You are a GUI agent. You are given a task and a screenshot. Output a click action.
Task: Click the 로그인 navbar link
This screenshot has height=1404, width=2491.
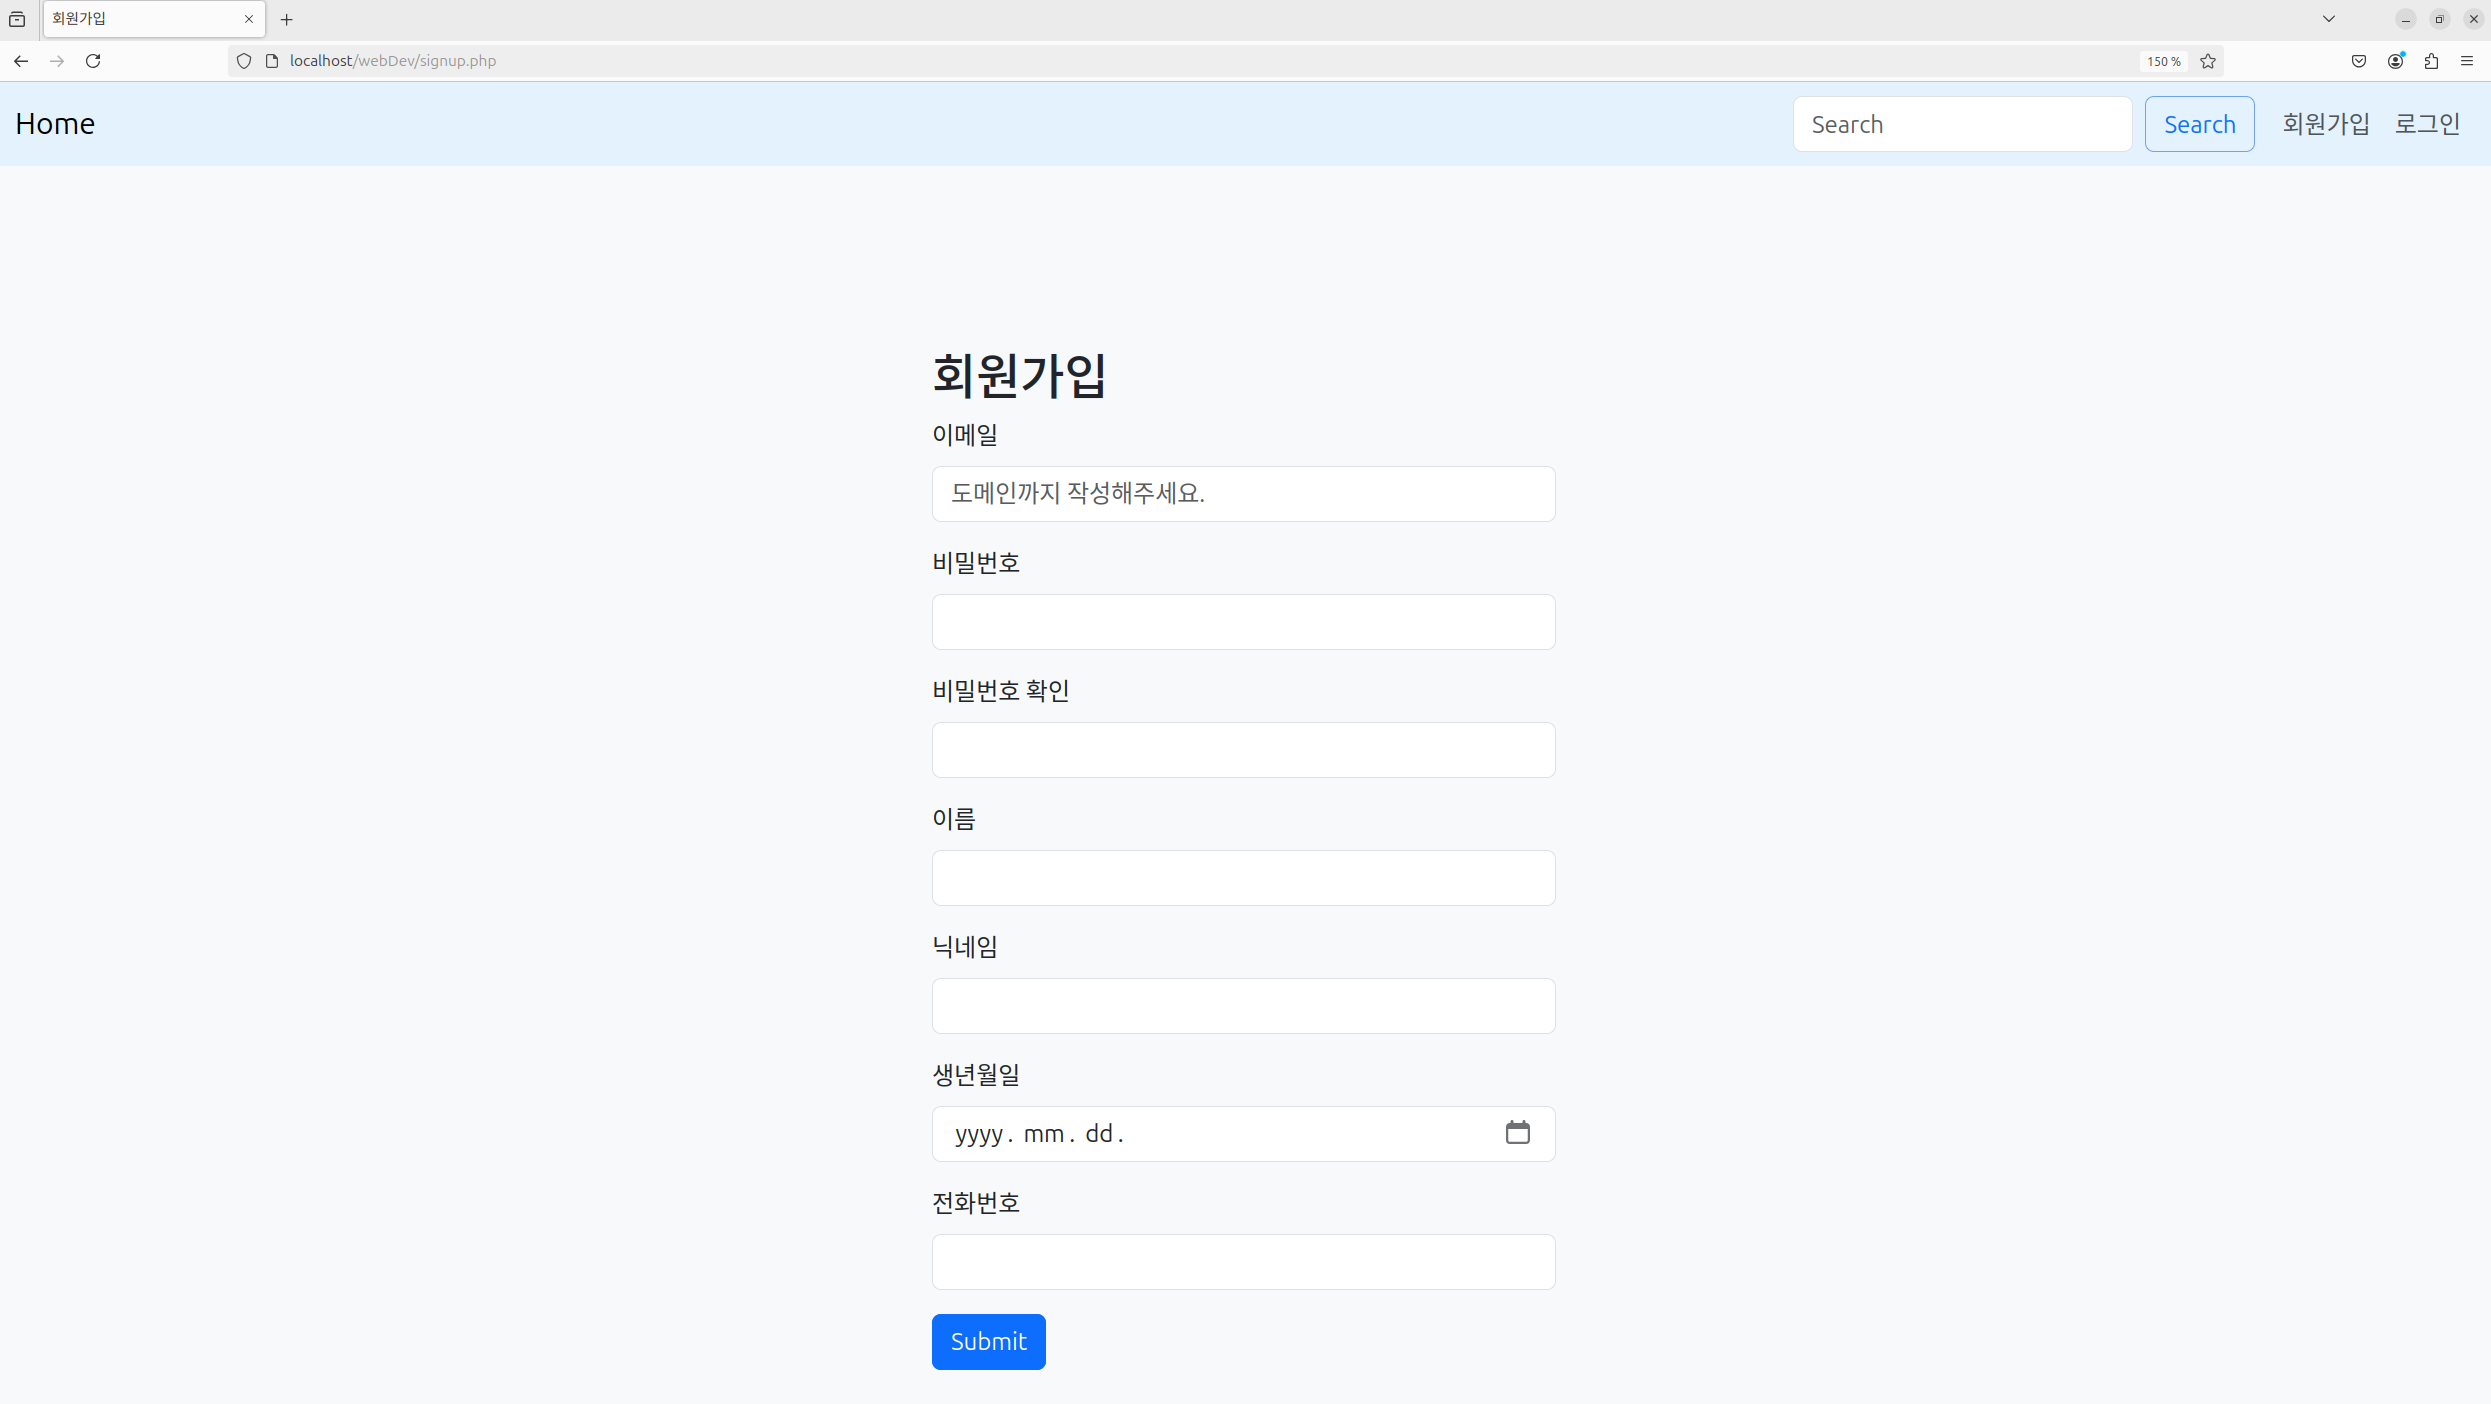pyautogui.click(x=2427, y=124)
